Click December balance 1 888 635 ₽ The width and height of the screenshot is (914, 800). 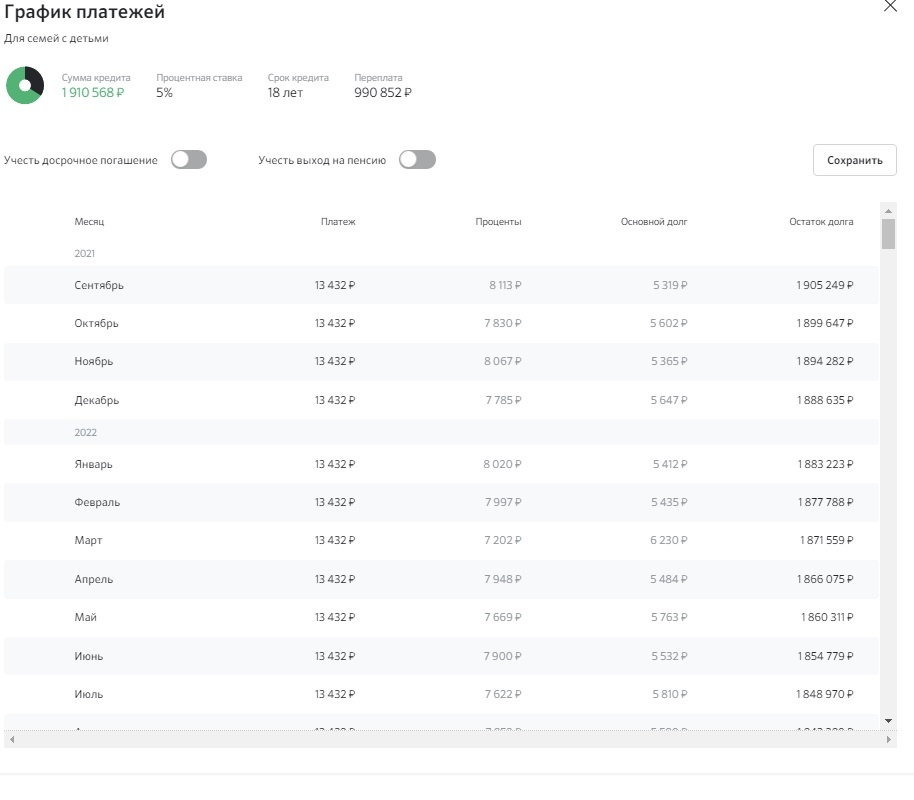(825, 400)
